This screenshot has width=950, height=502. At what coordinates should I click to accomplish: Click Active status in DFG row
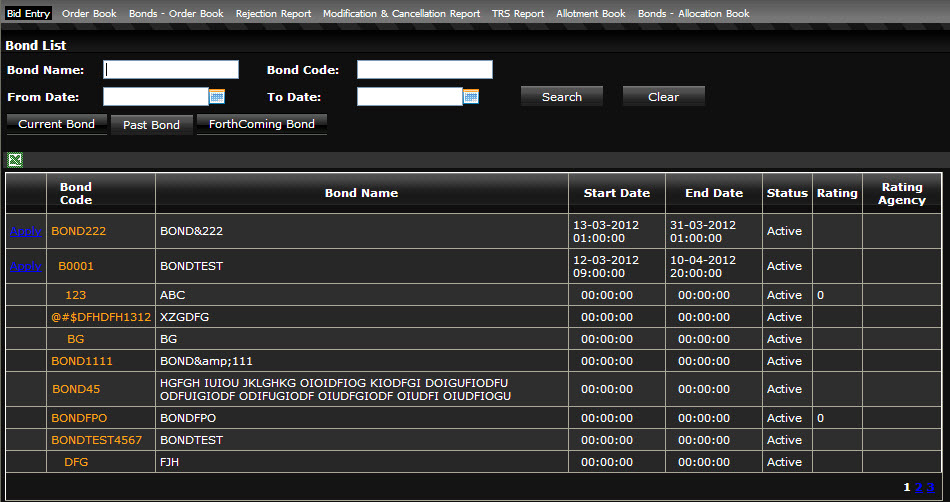[784, 461]
